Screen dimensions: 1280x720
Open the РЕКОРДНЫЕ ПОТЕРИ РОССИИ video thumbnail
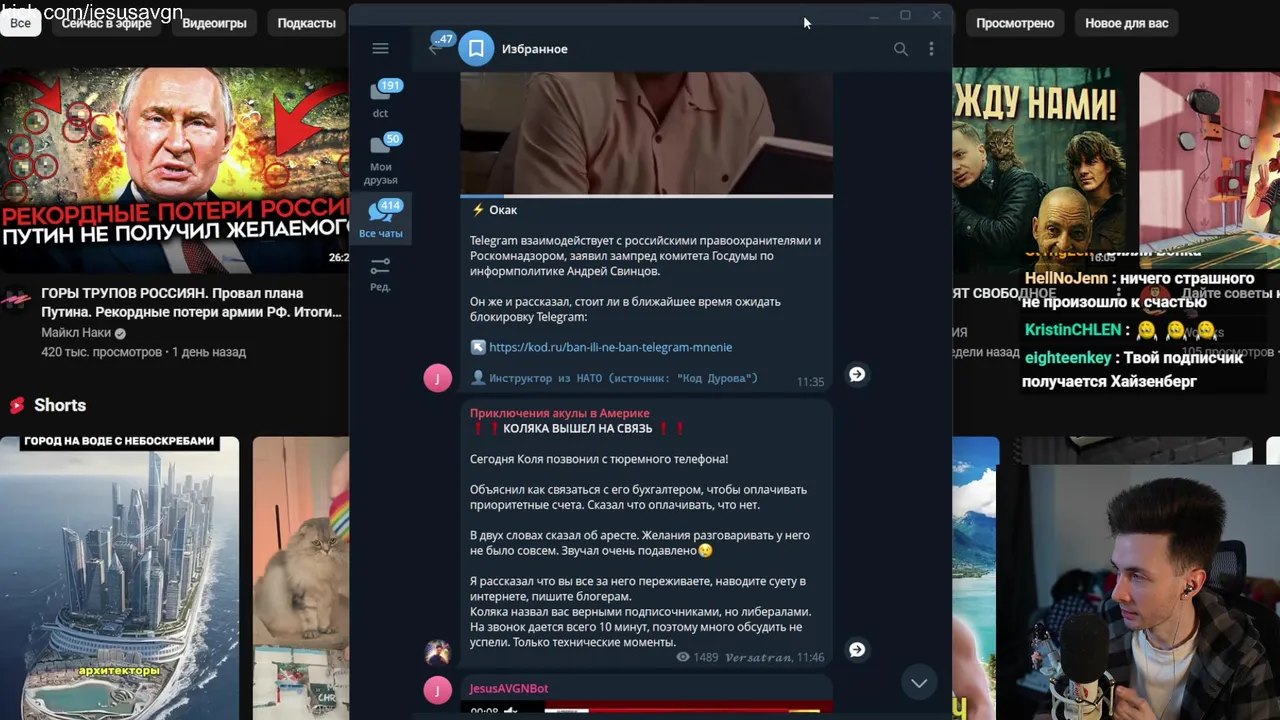174,170
